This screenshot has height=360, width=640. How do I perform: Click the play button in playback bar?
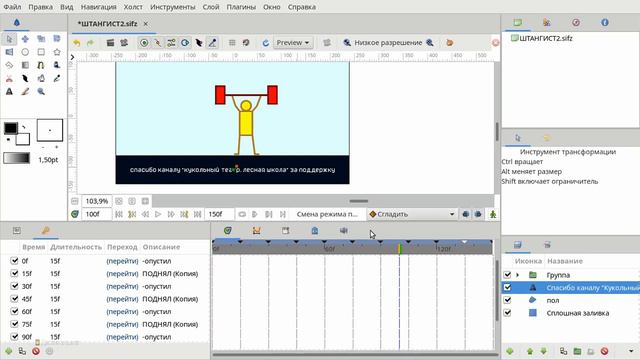(158, 214)
